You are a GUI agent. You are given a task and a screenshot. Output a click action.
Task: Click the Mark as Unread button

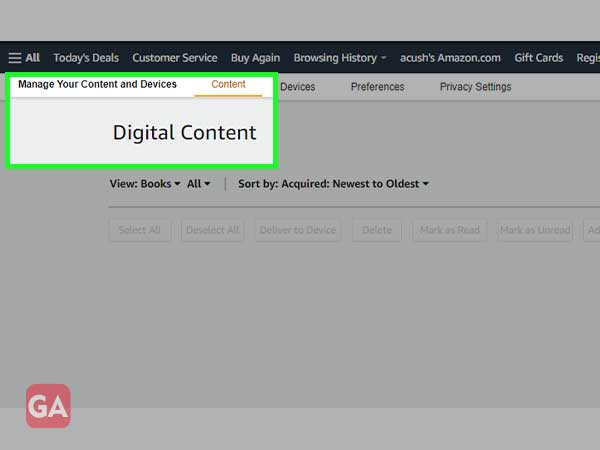(x=535, y=230)
